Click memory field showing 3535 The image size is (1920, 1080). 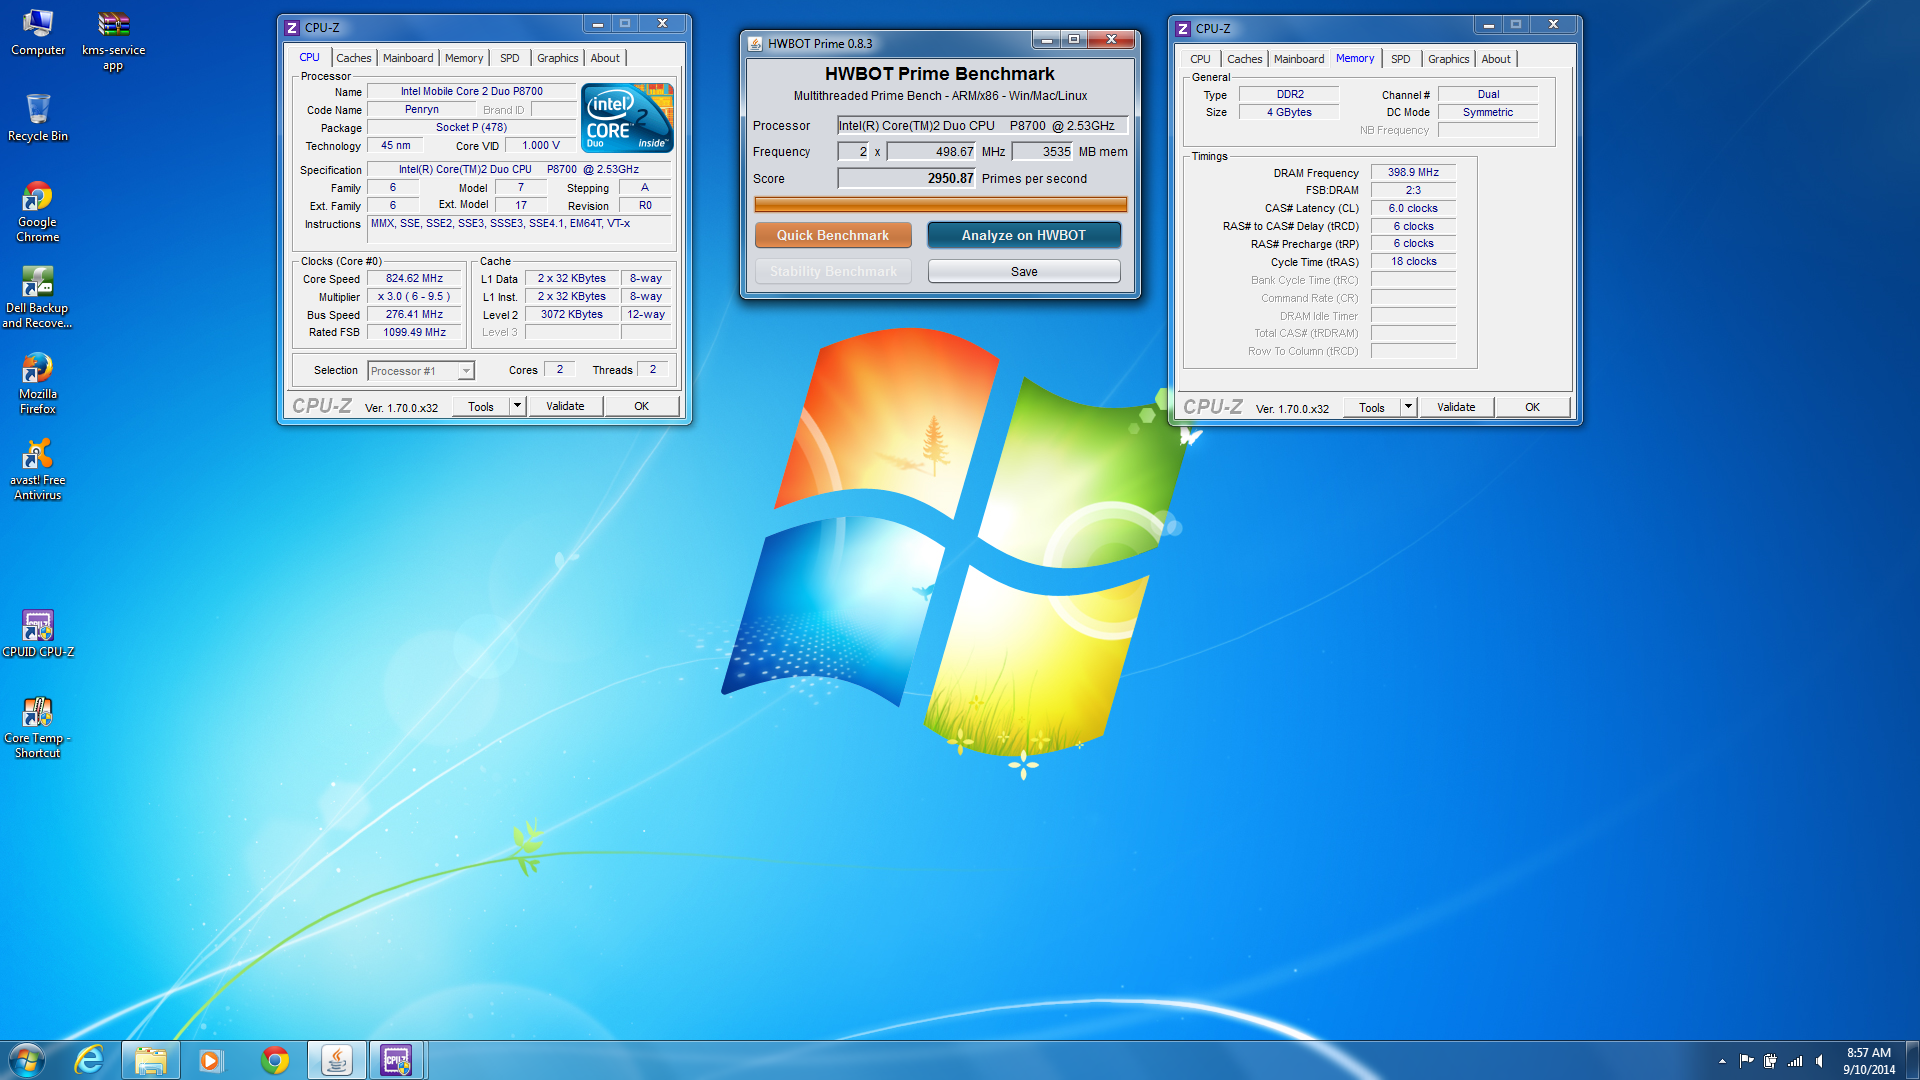[1042, 152]
